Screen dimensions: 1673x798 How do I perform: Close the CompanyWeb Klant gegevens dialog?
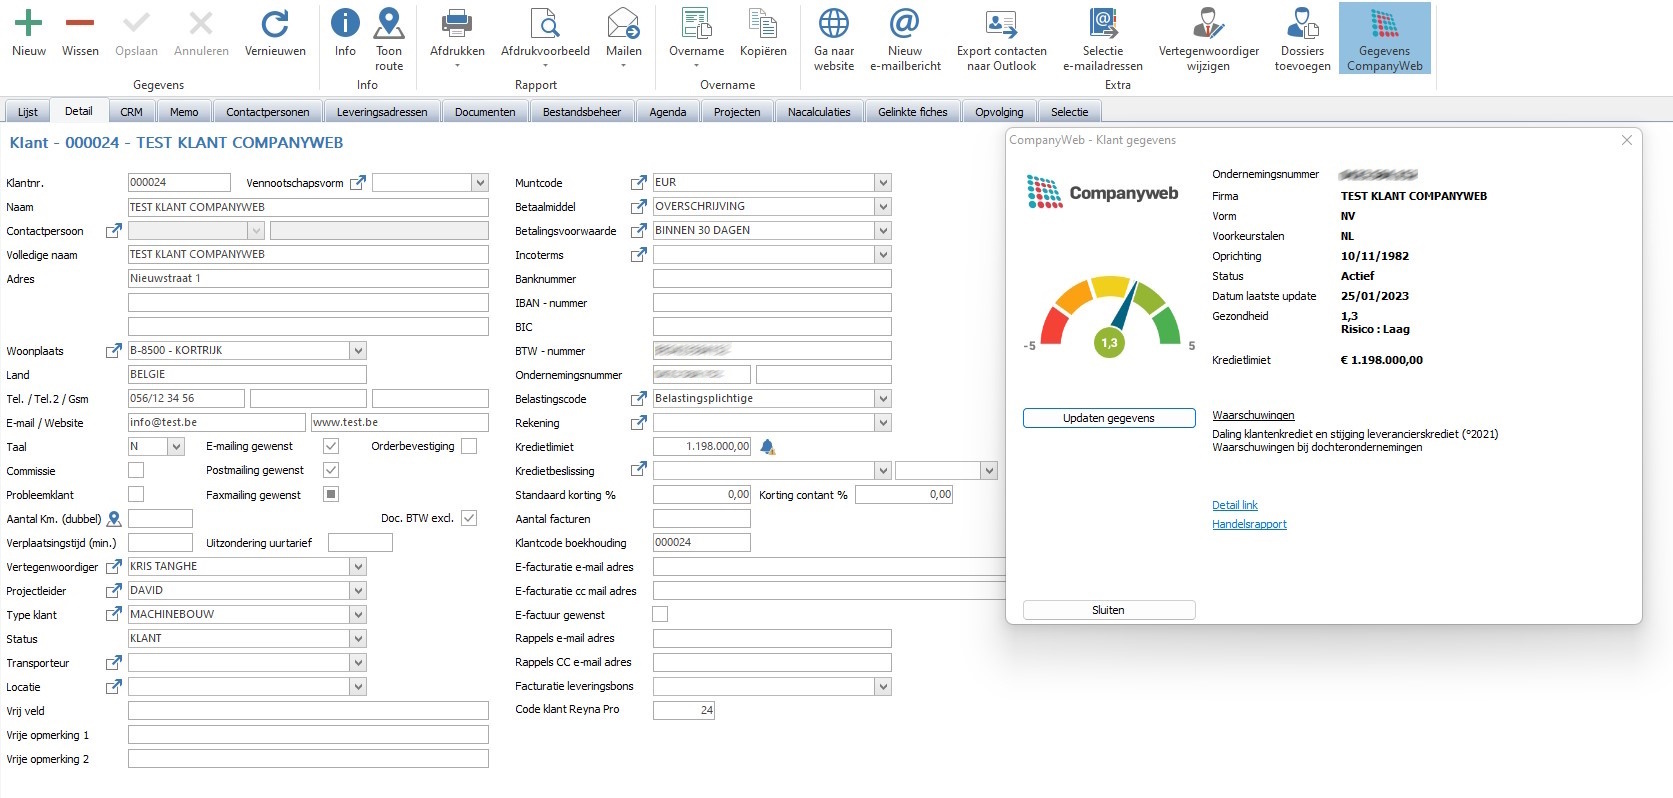click(x=1627, y=140)
